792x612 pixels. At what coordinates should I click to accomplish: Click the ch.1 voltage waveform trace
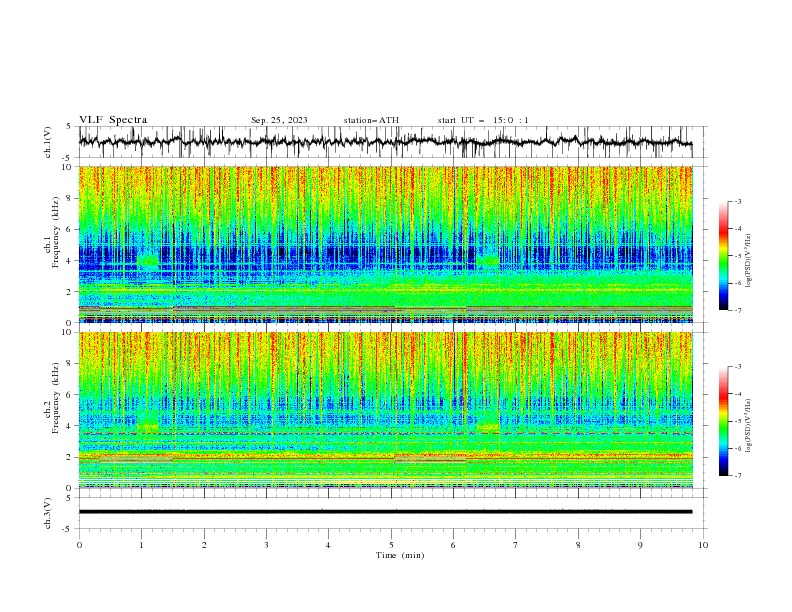[385, 142]
